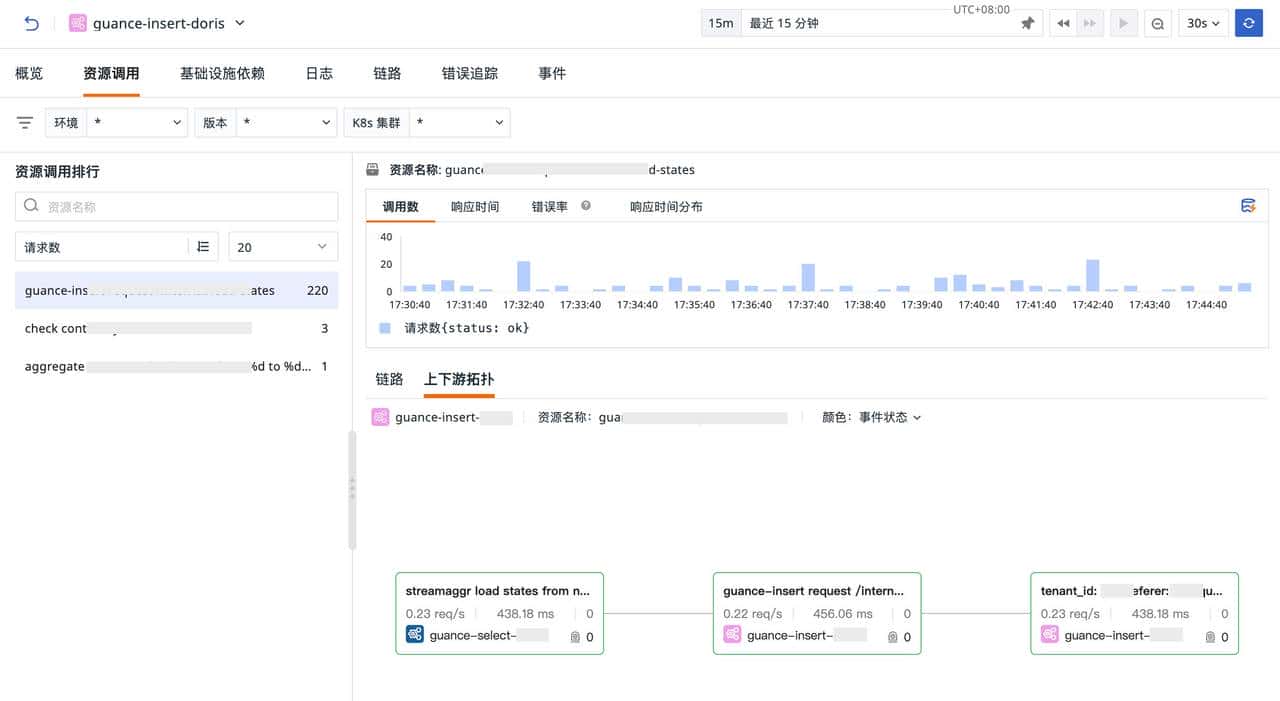The width and height of the screenshot is (1280, 701).
Task: Click the guance-insert-doris service icon
Action: pyautogui.click(x=77, y=22)
